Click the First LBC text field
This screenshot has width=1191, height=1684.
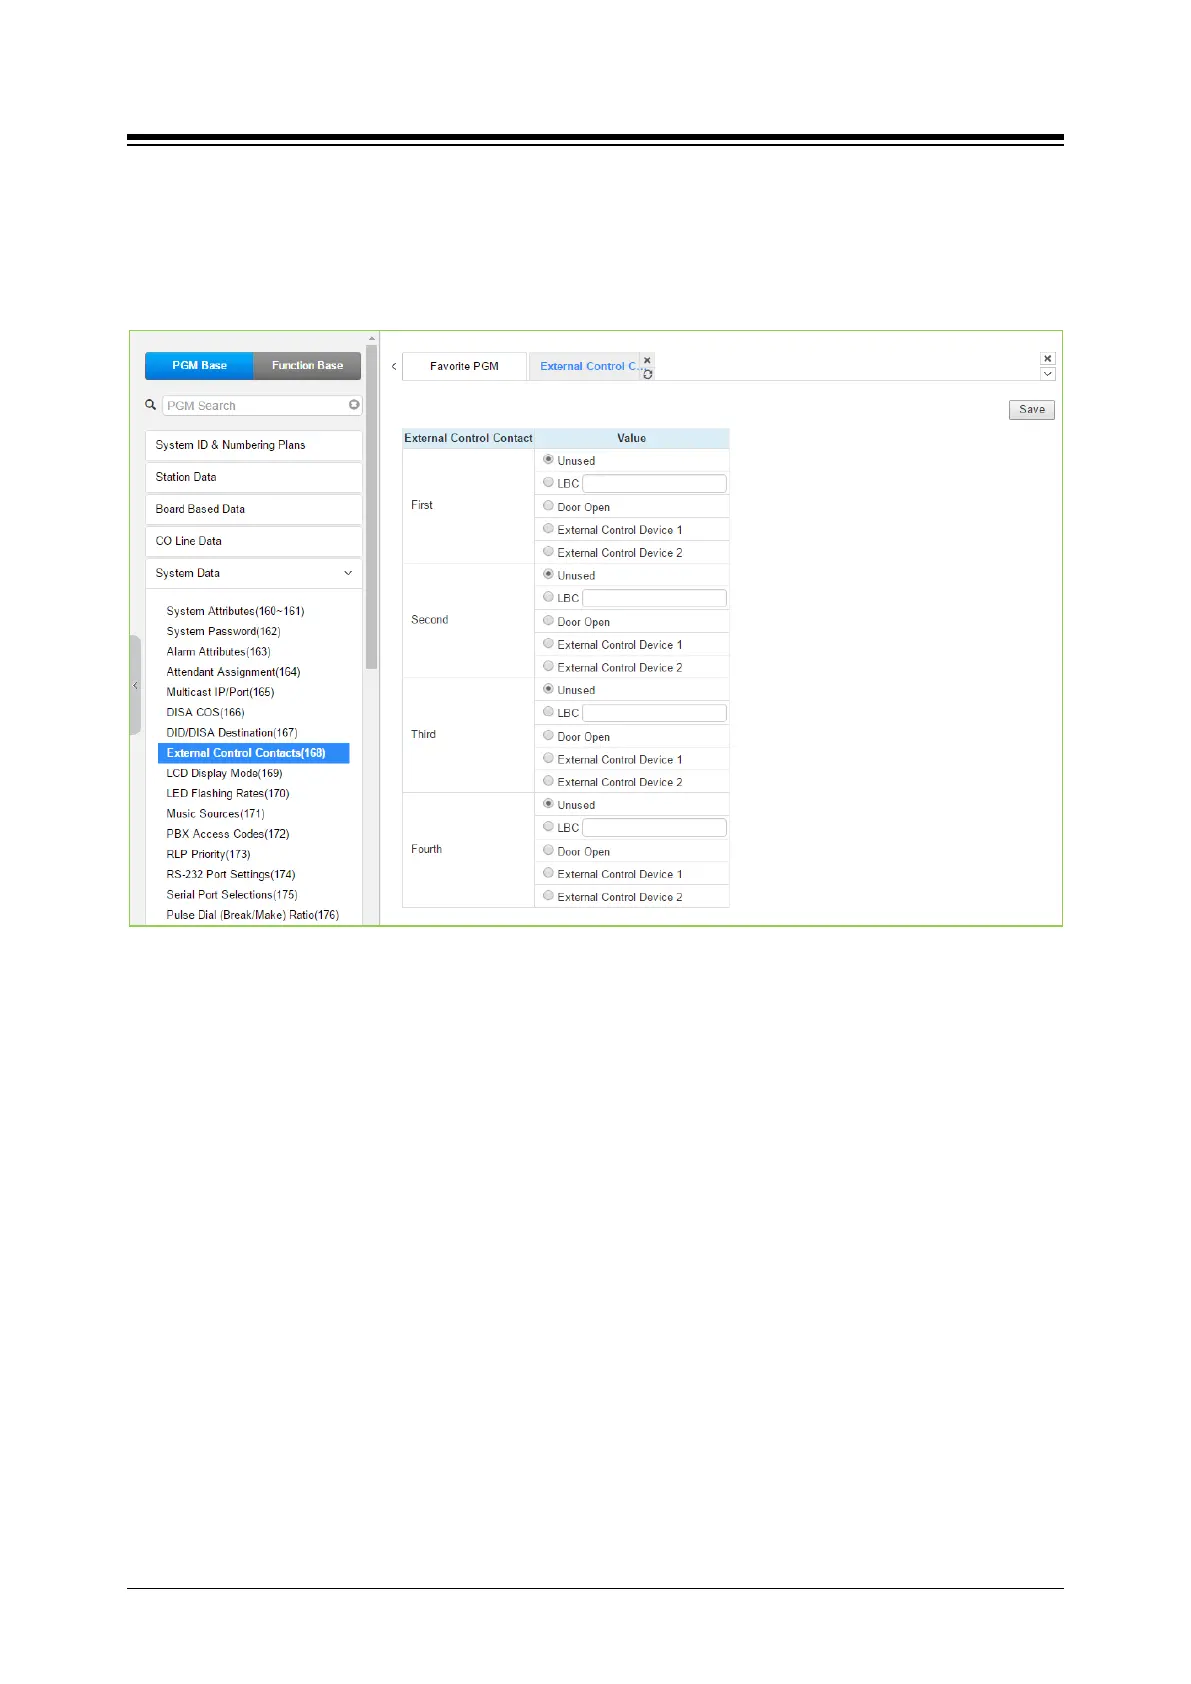[x=654, y=483]
